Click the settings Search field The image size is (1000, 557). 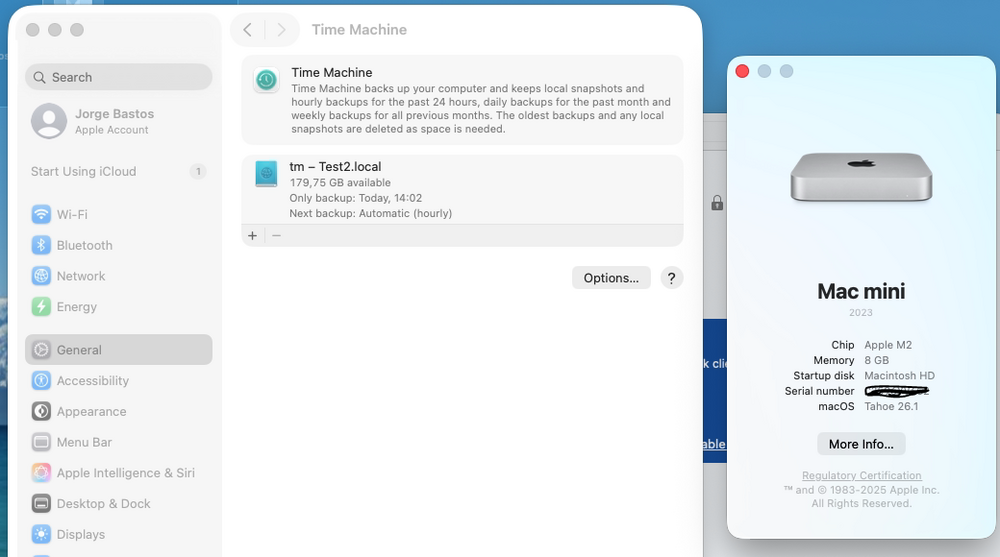[x=119, y=77]
